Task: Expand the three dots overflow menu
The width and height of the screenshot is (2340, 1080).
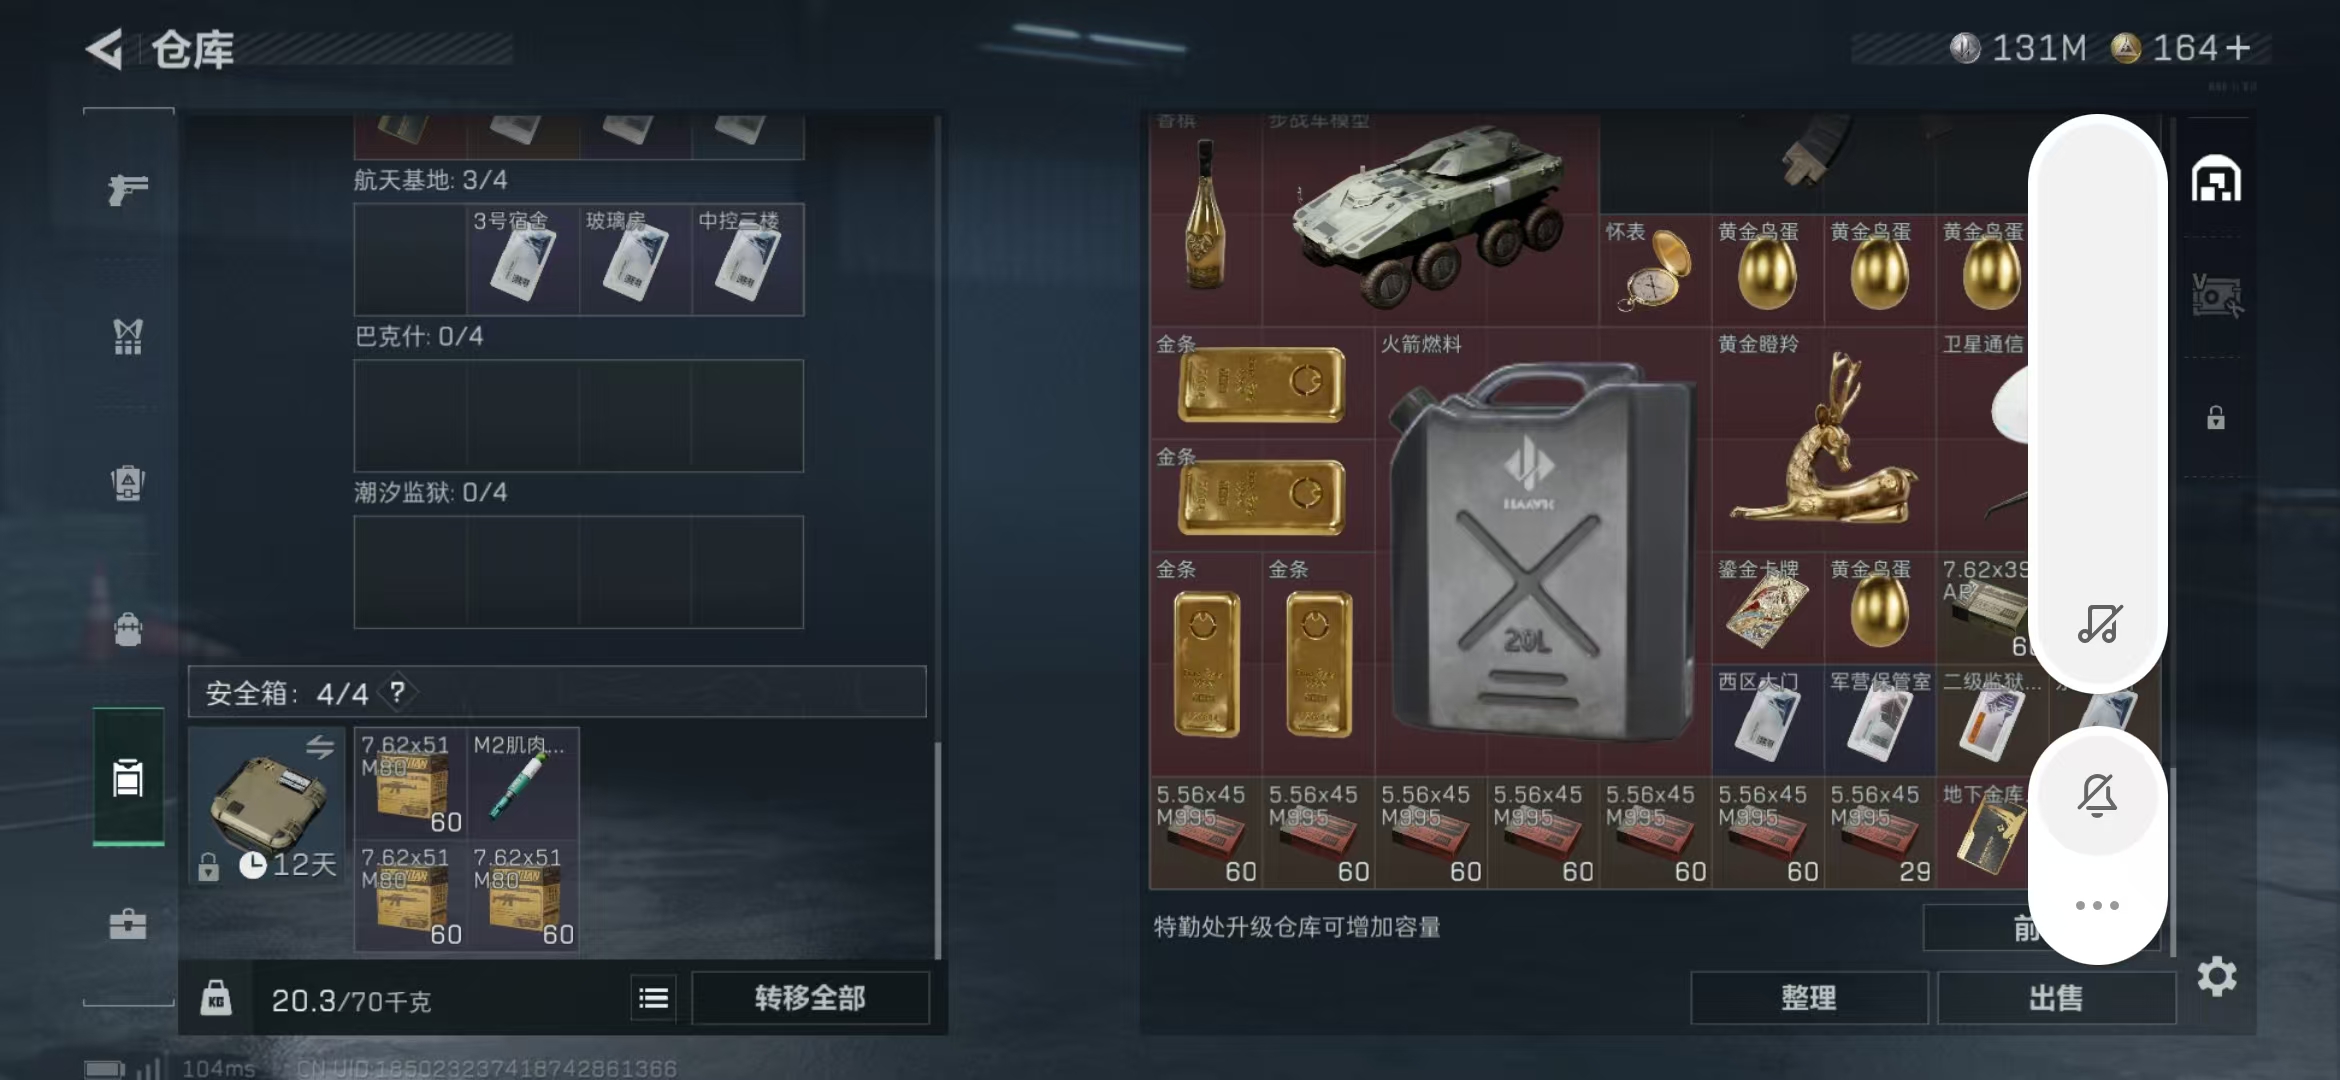Action: click(x=2097, y=905)
